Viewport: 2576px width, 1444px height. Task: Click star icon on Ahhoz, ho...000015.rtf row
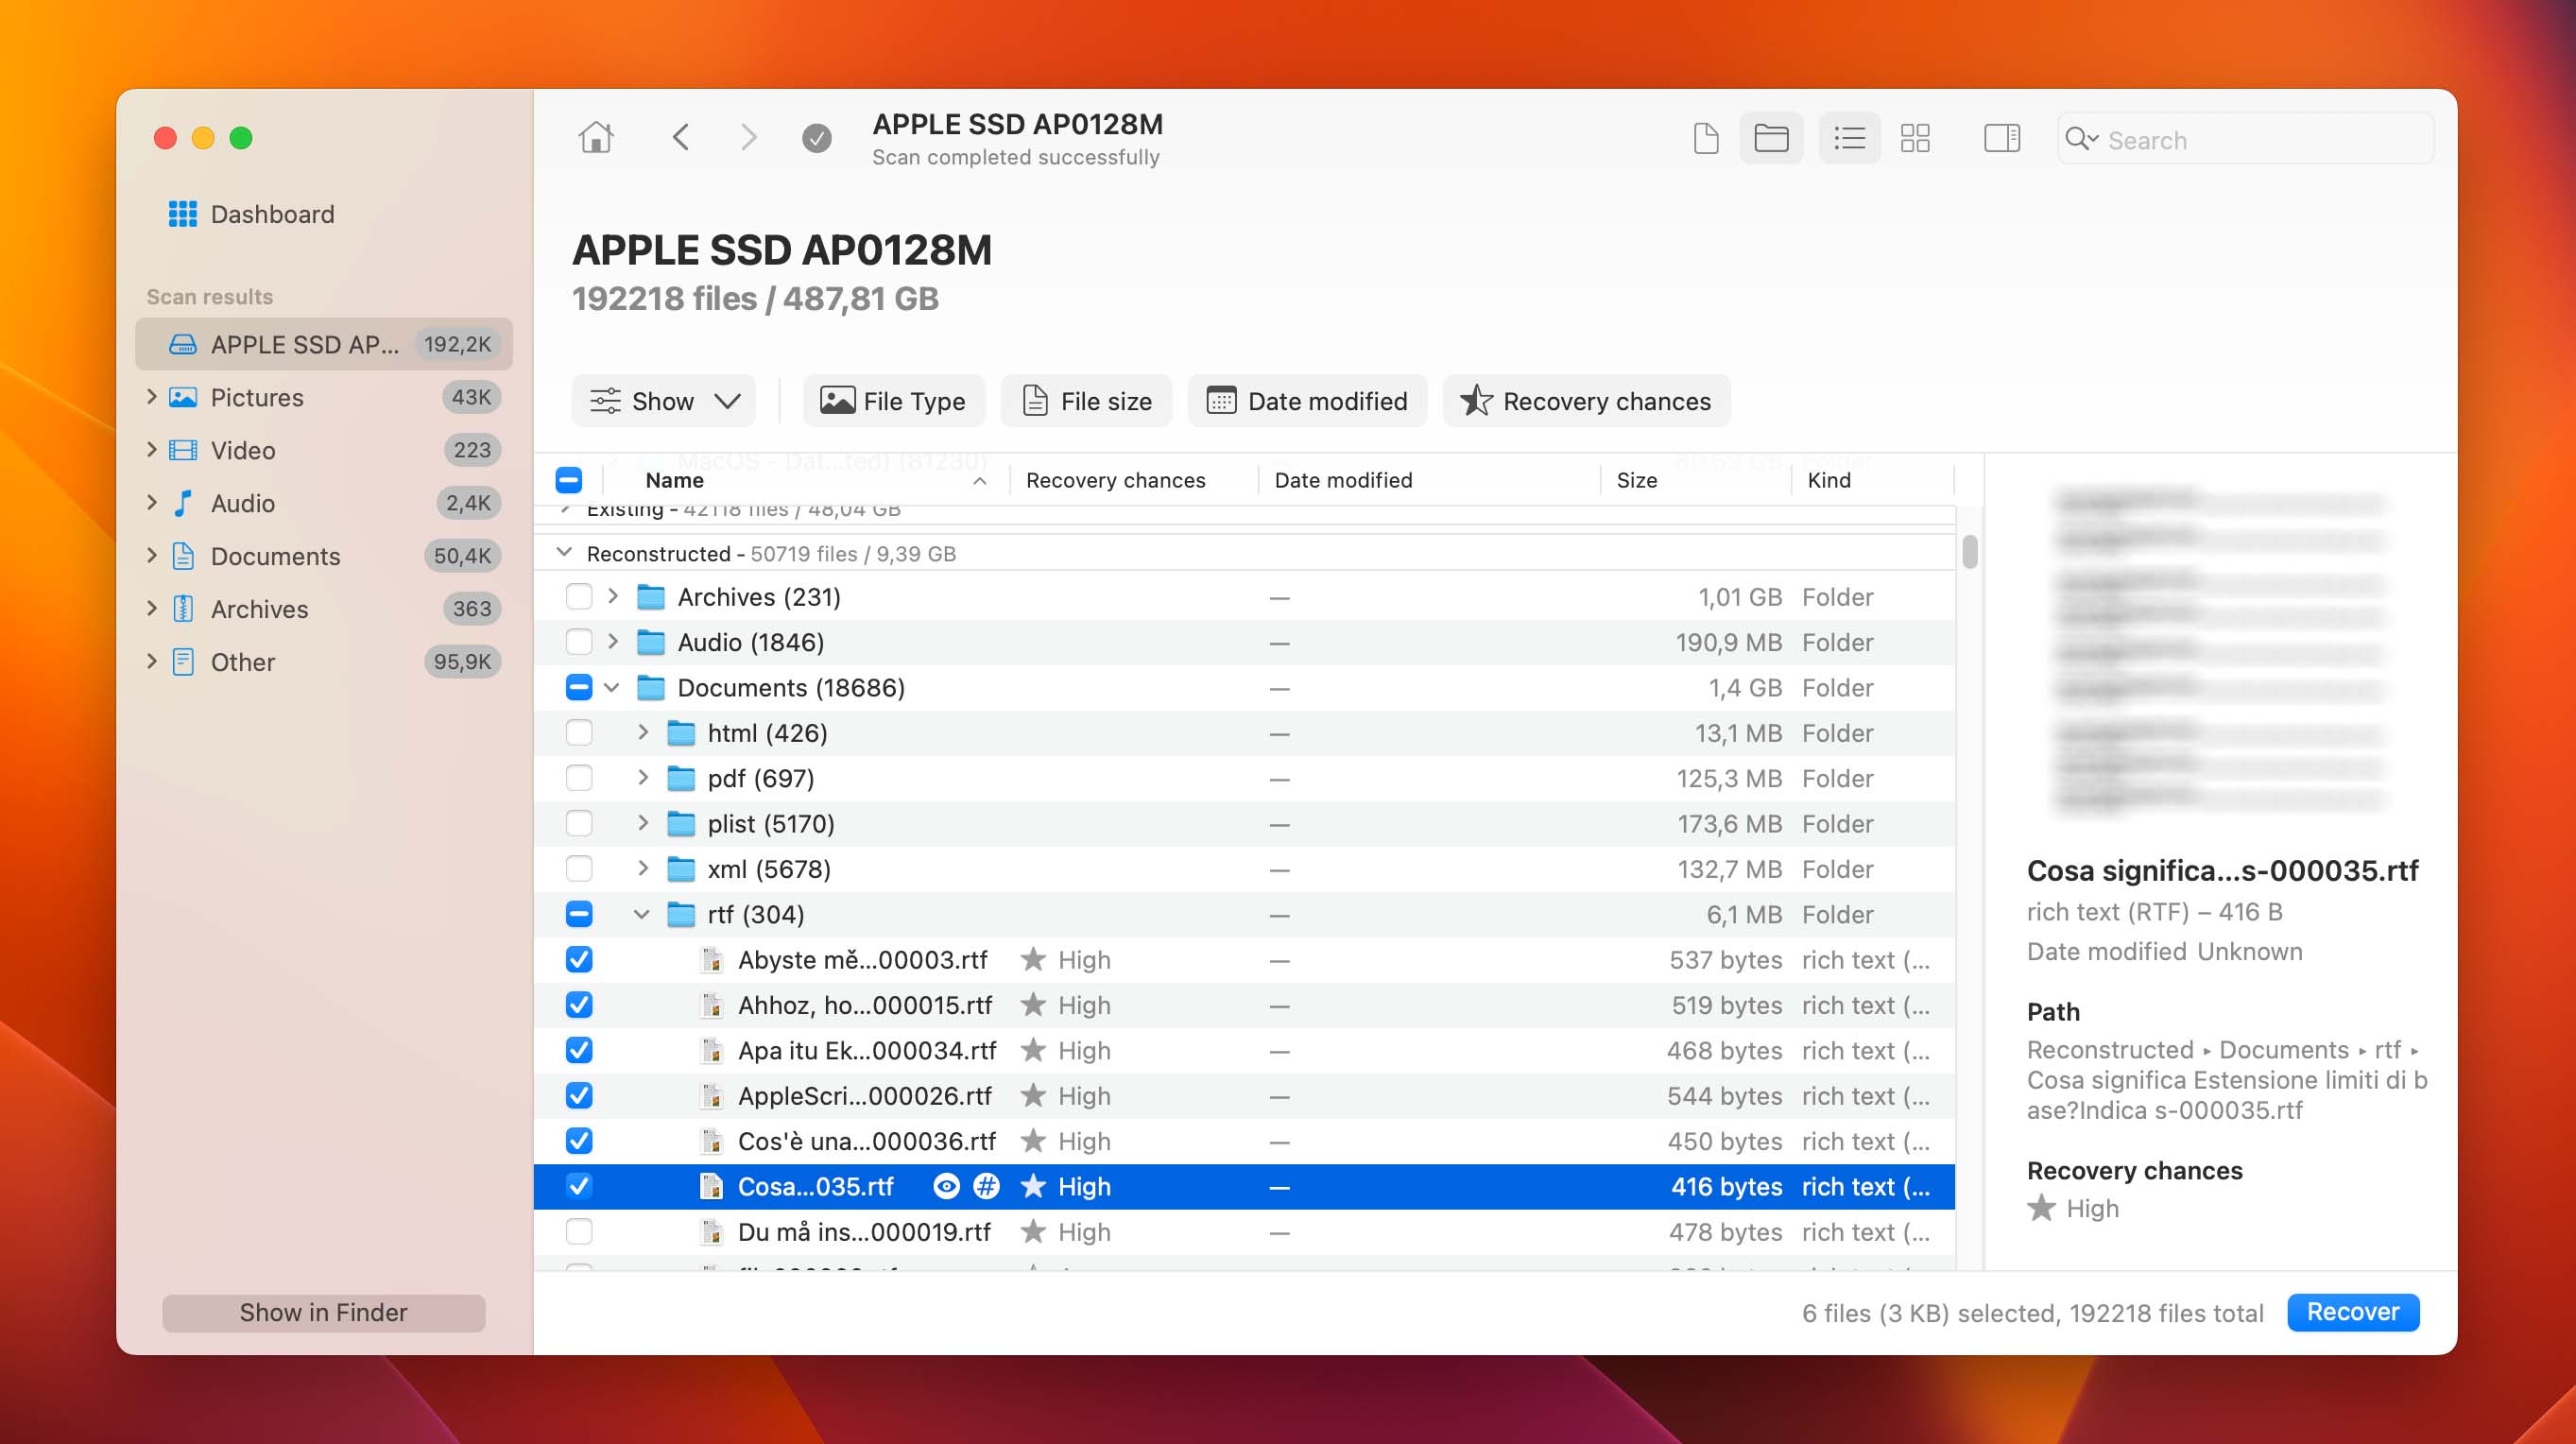(x=1033, y=1005)
